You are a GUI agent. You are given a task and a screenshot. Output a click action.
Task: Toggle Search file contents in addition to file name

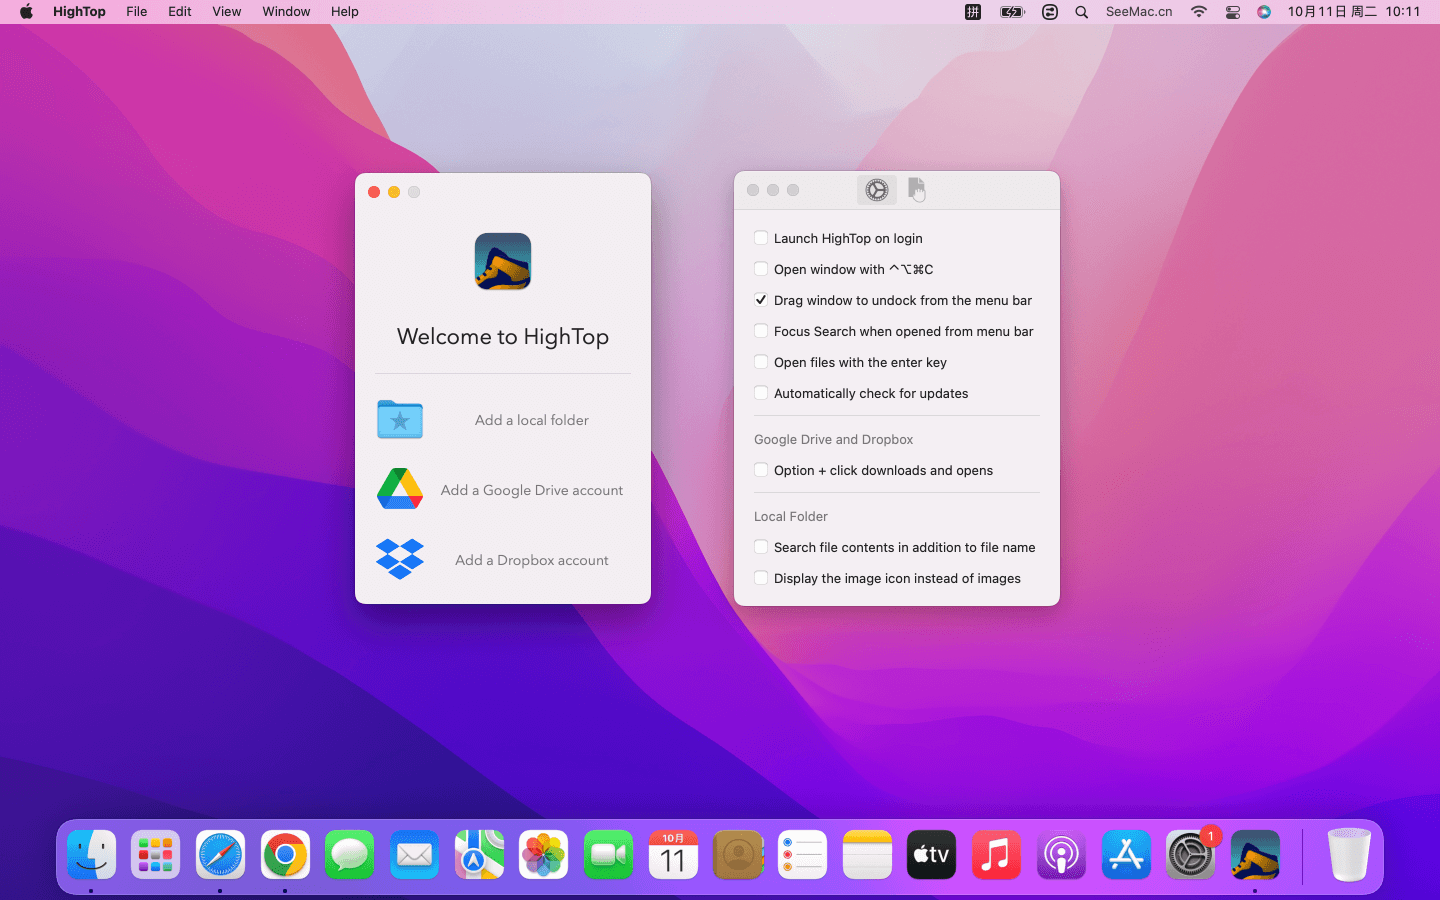click(x=761, y=547)
